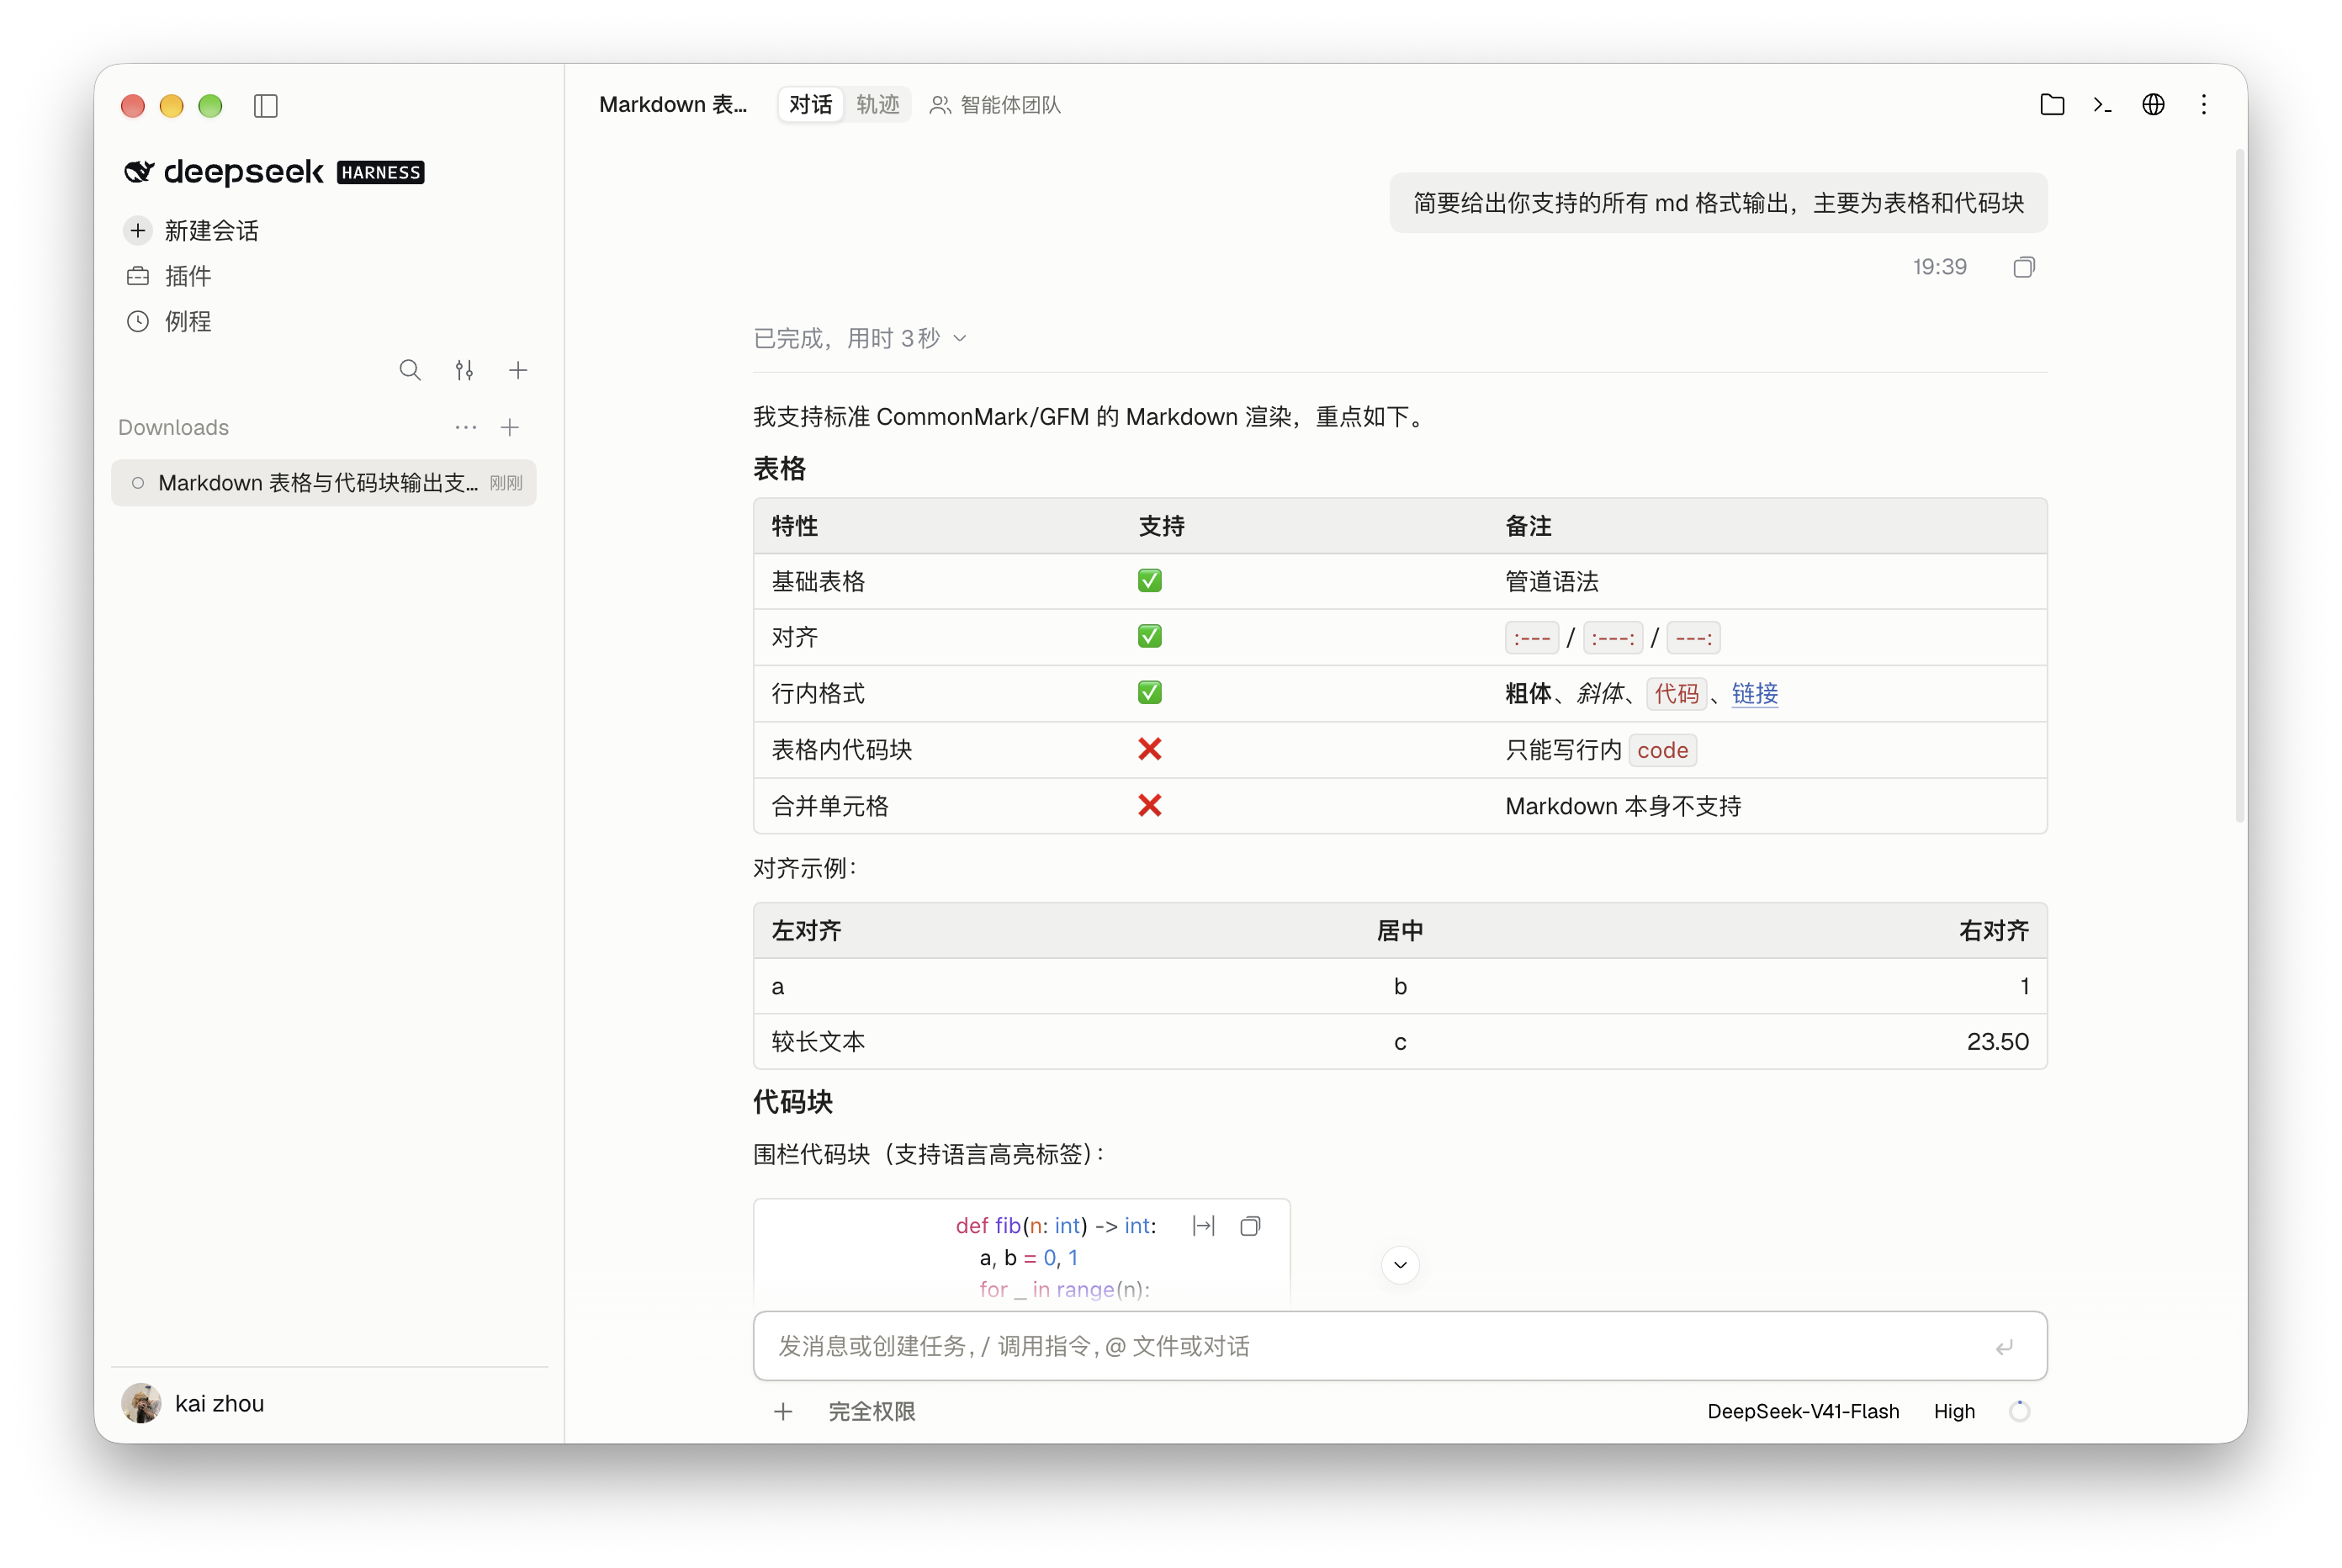The image size is (2342, 1568).
Task: Switch to 轨迹 tab
Action: tap(877, 104)
